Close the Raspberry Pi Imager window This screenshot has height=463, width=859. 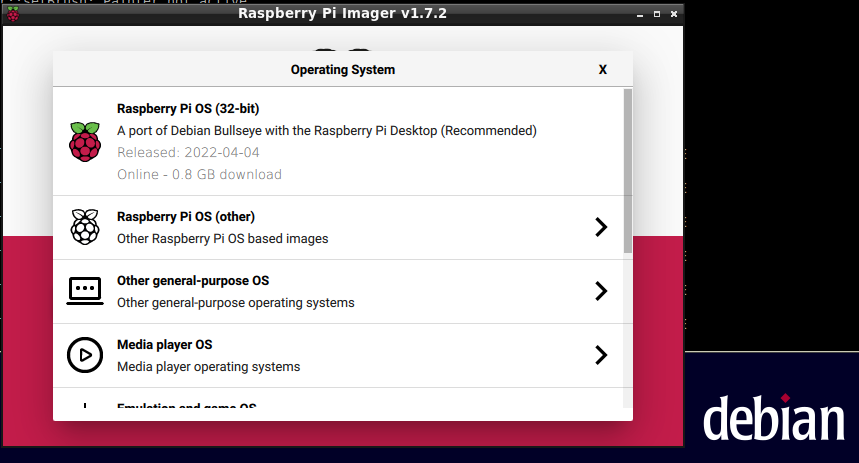click(x=673, y=14)
